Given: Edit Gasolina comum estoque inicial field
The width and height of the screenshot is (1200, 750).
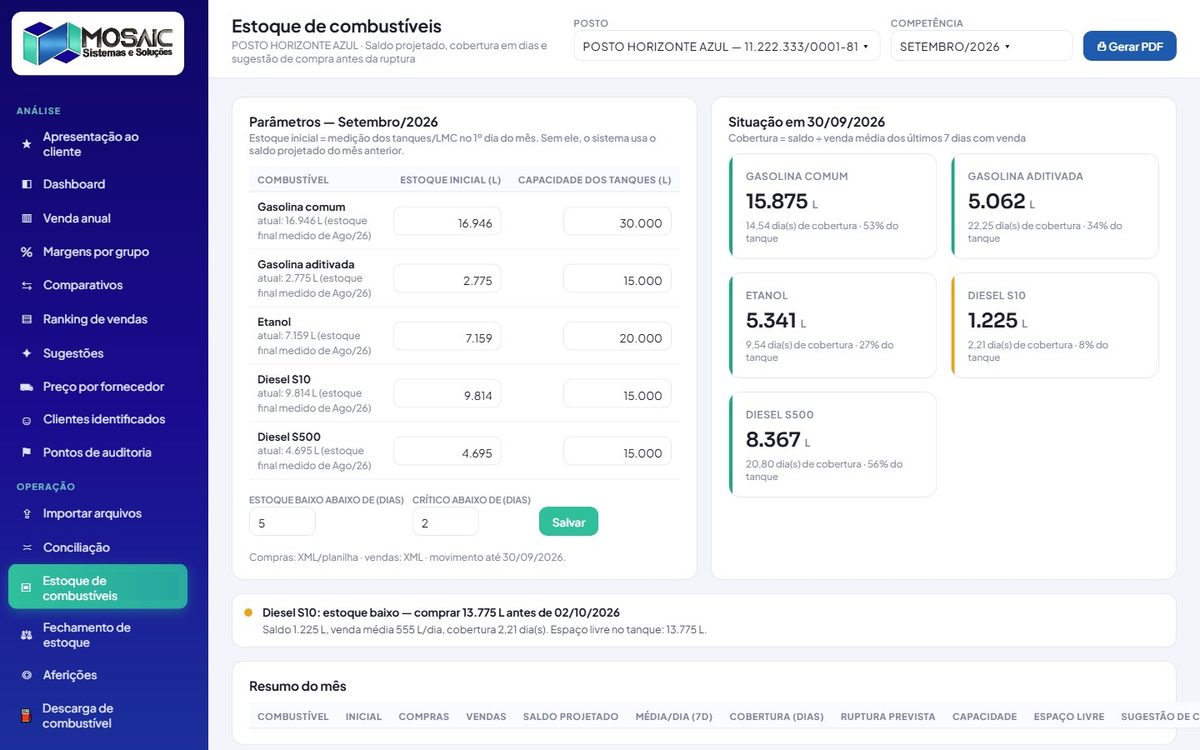Looking at the screenshot, I should coord(447,222).
